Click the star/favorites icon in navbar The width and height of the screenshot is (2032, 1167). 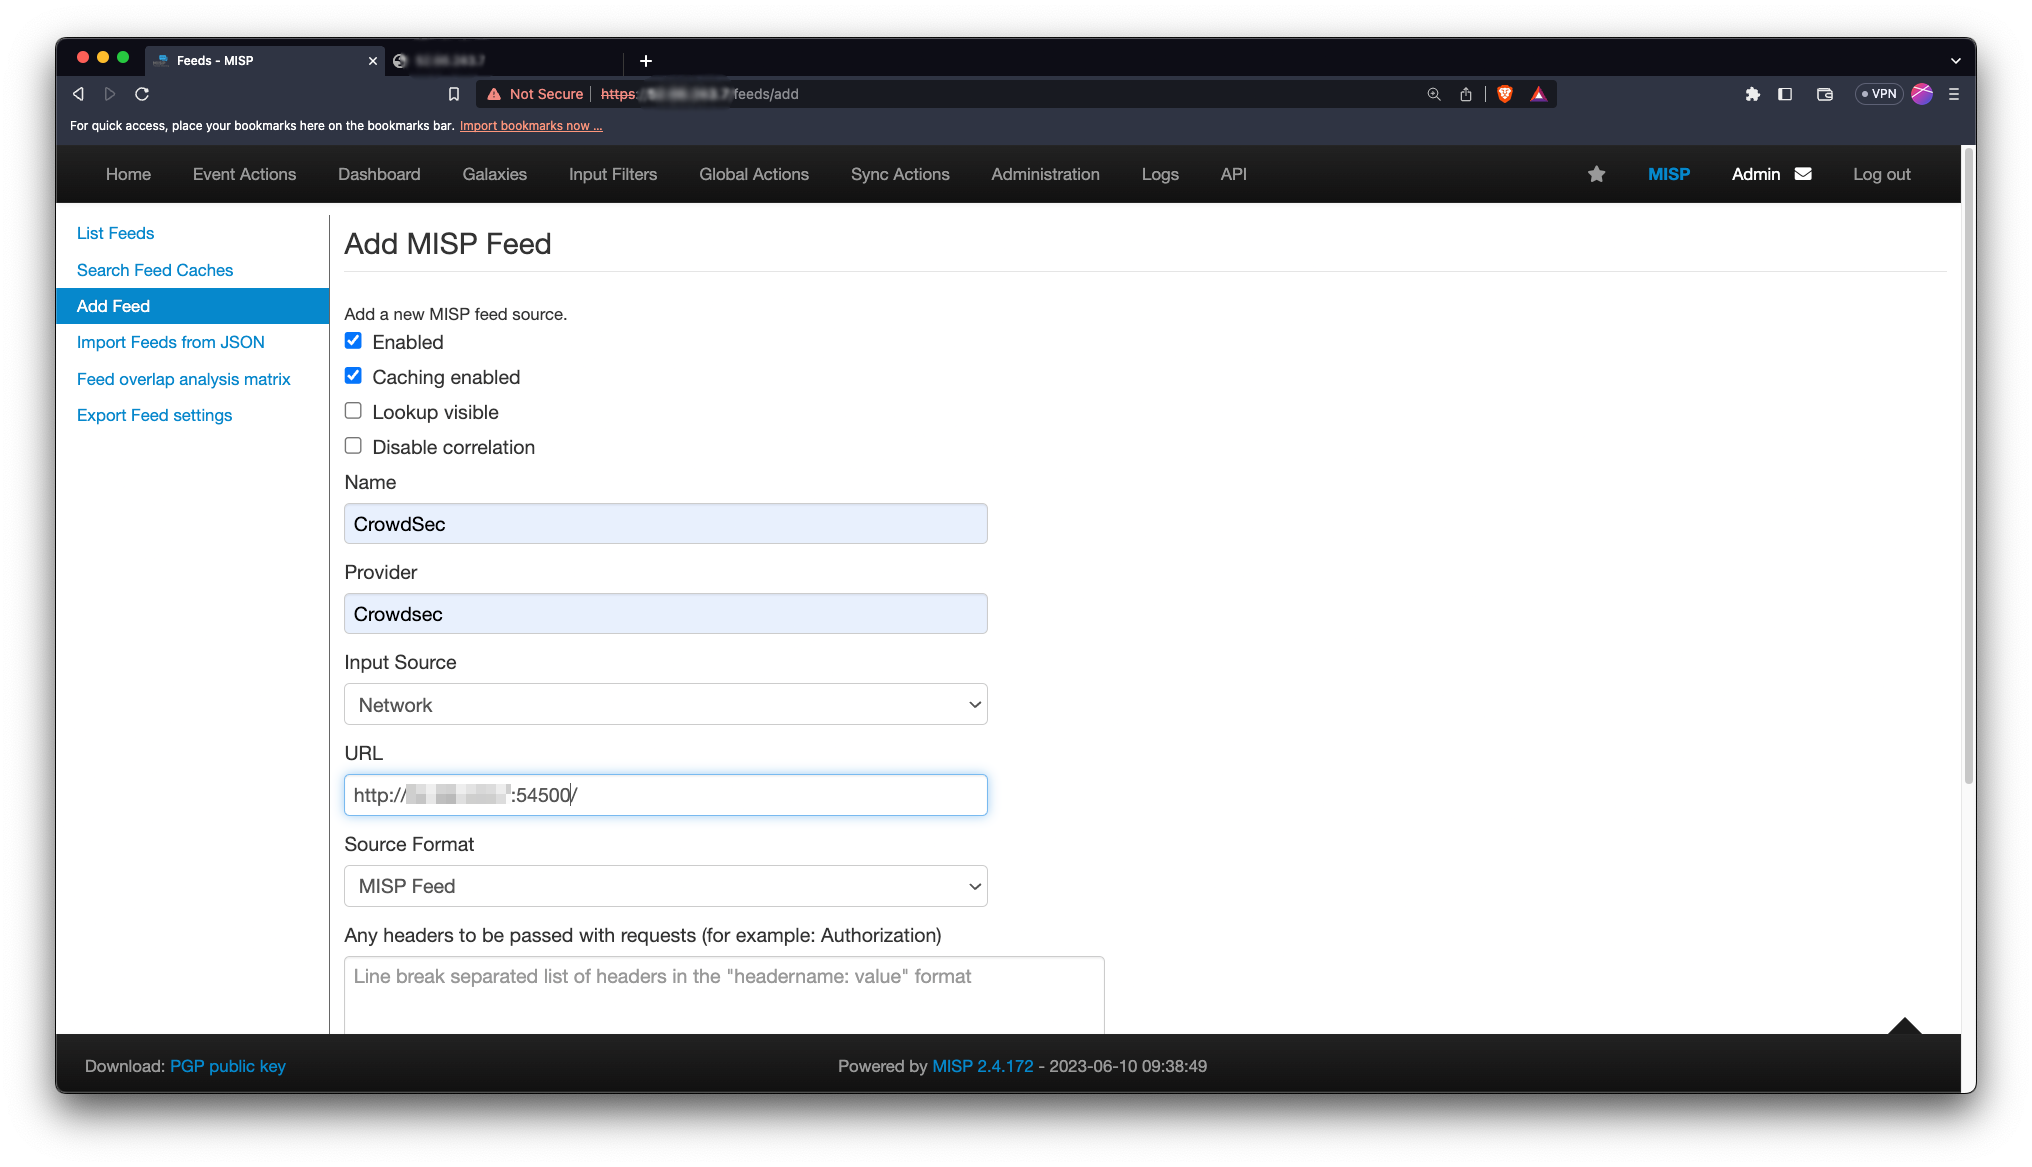[x=1598, y=173]
